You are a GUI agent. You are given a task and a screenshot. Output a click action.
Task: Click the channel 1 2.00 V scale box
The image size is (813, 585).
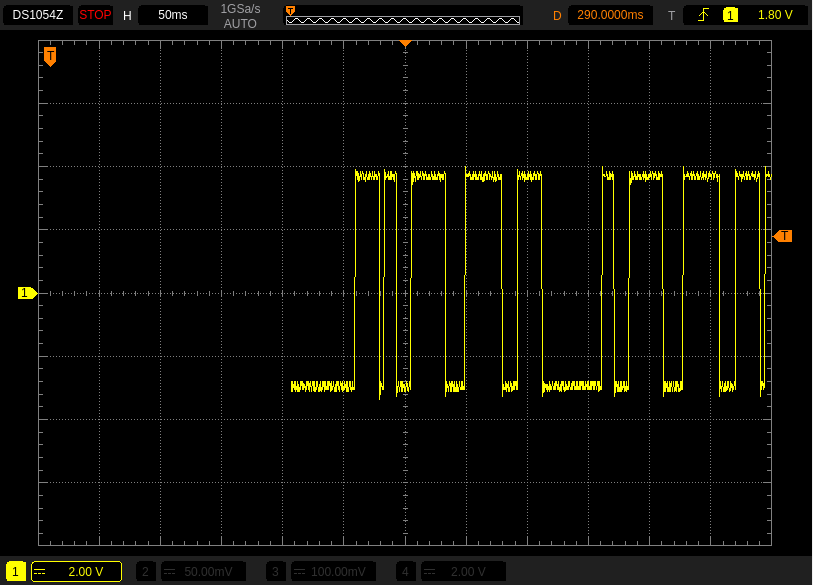point(76,572)
